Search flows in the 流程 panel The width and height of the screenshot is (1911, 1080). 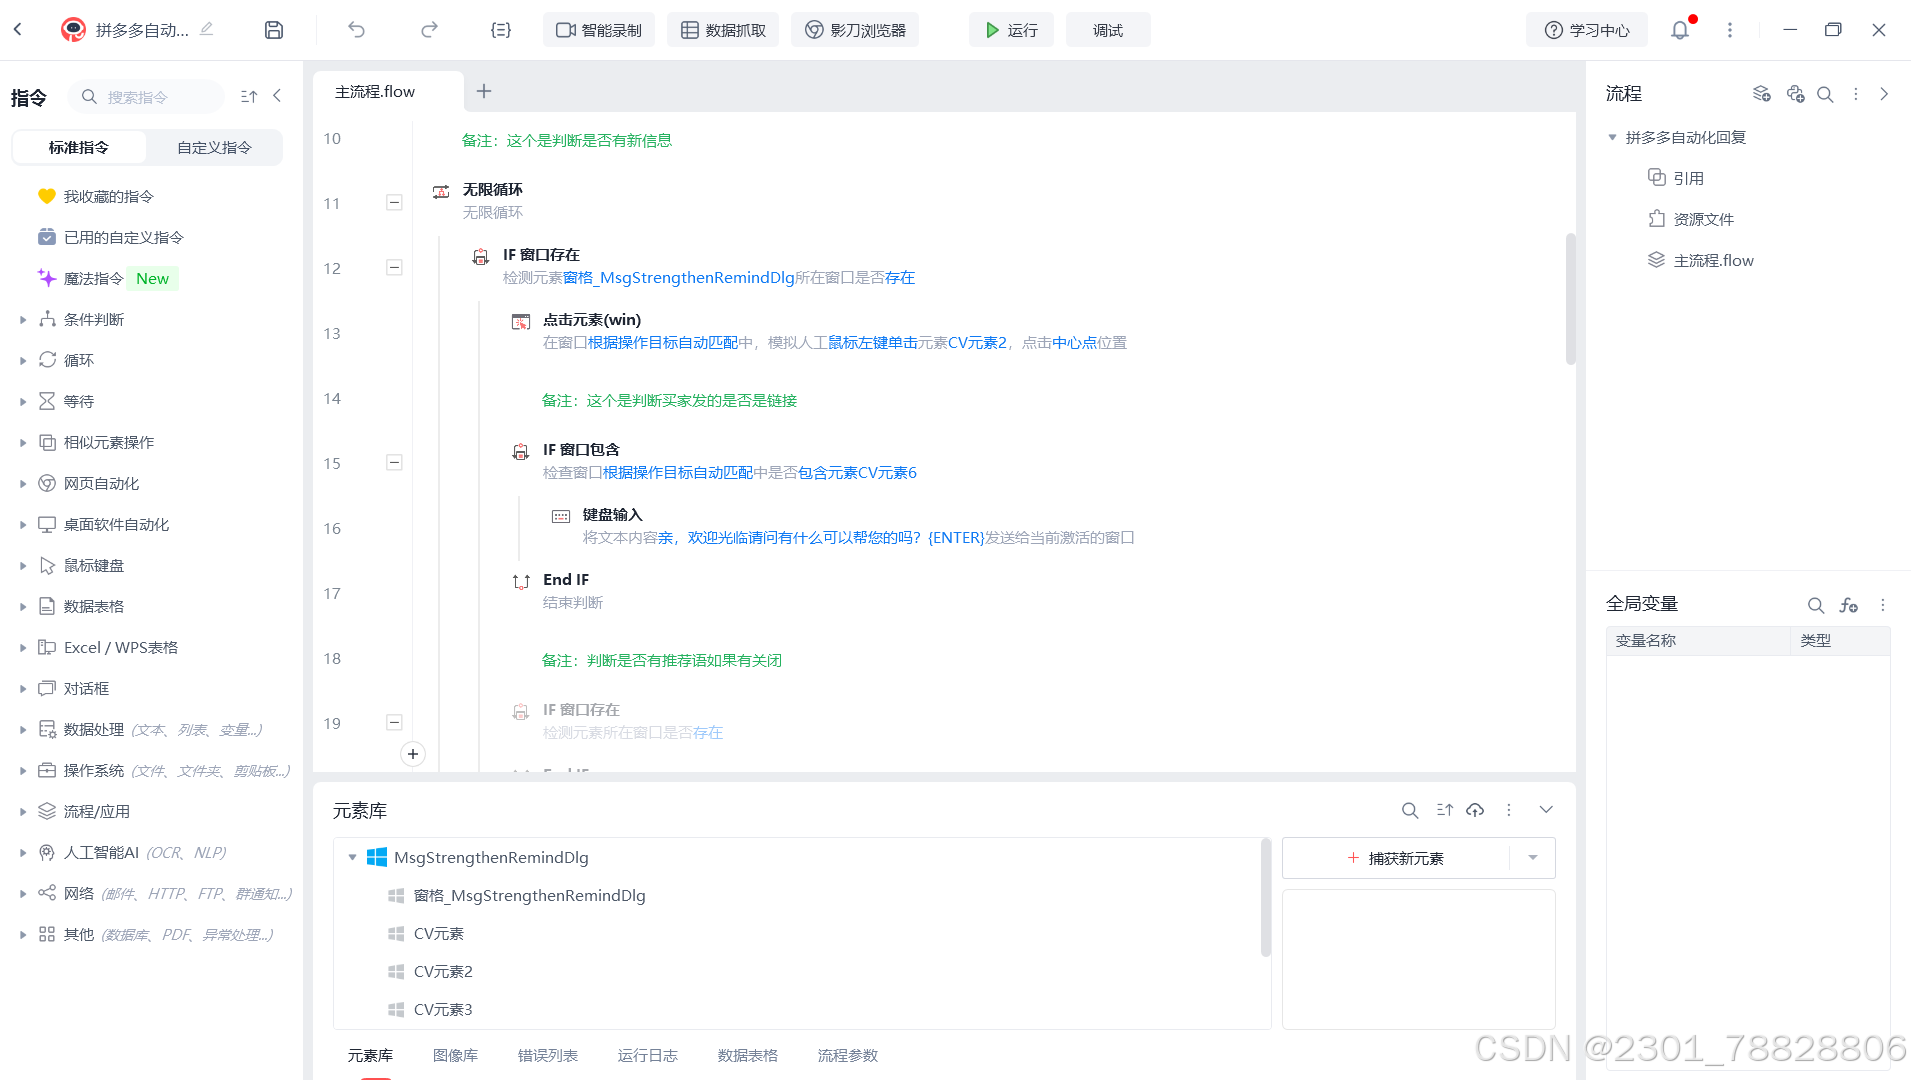point(1825,94)
